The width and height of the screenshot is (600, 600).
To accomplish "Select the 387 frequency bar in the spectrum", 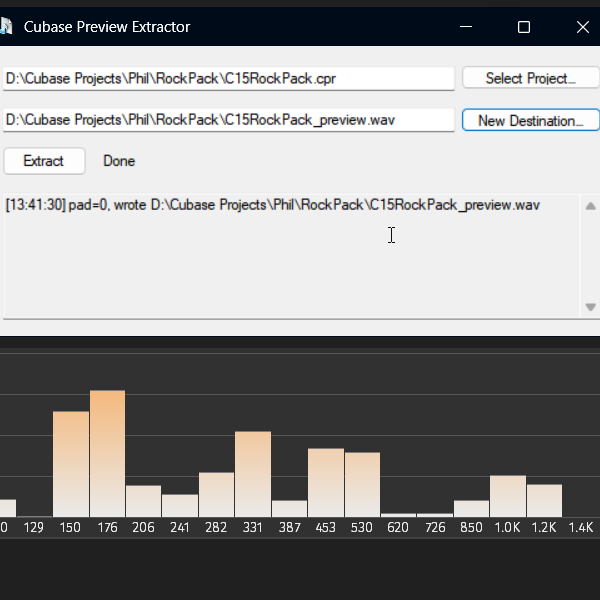I will [290, 509].
